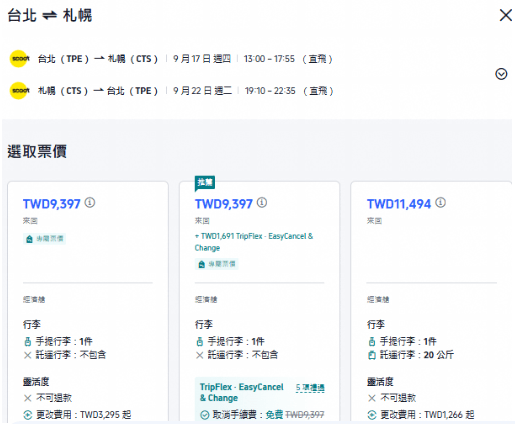Screen dimensions: 515x424
Task: Click Scoot logo on Sapporo to Taipei flight
Action: (x=19, y=91)
